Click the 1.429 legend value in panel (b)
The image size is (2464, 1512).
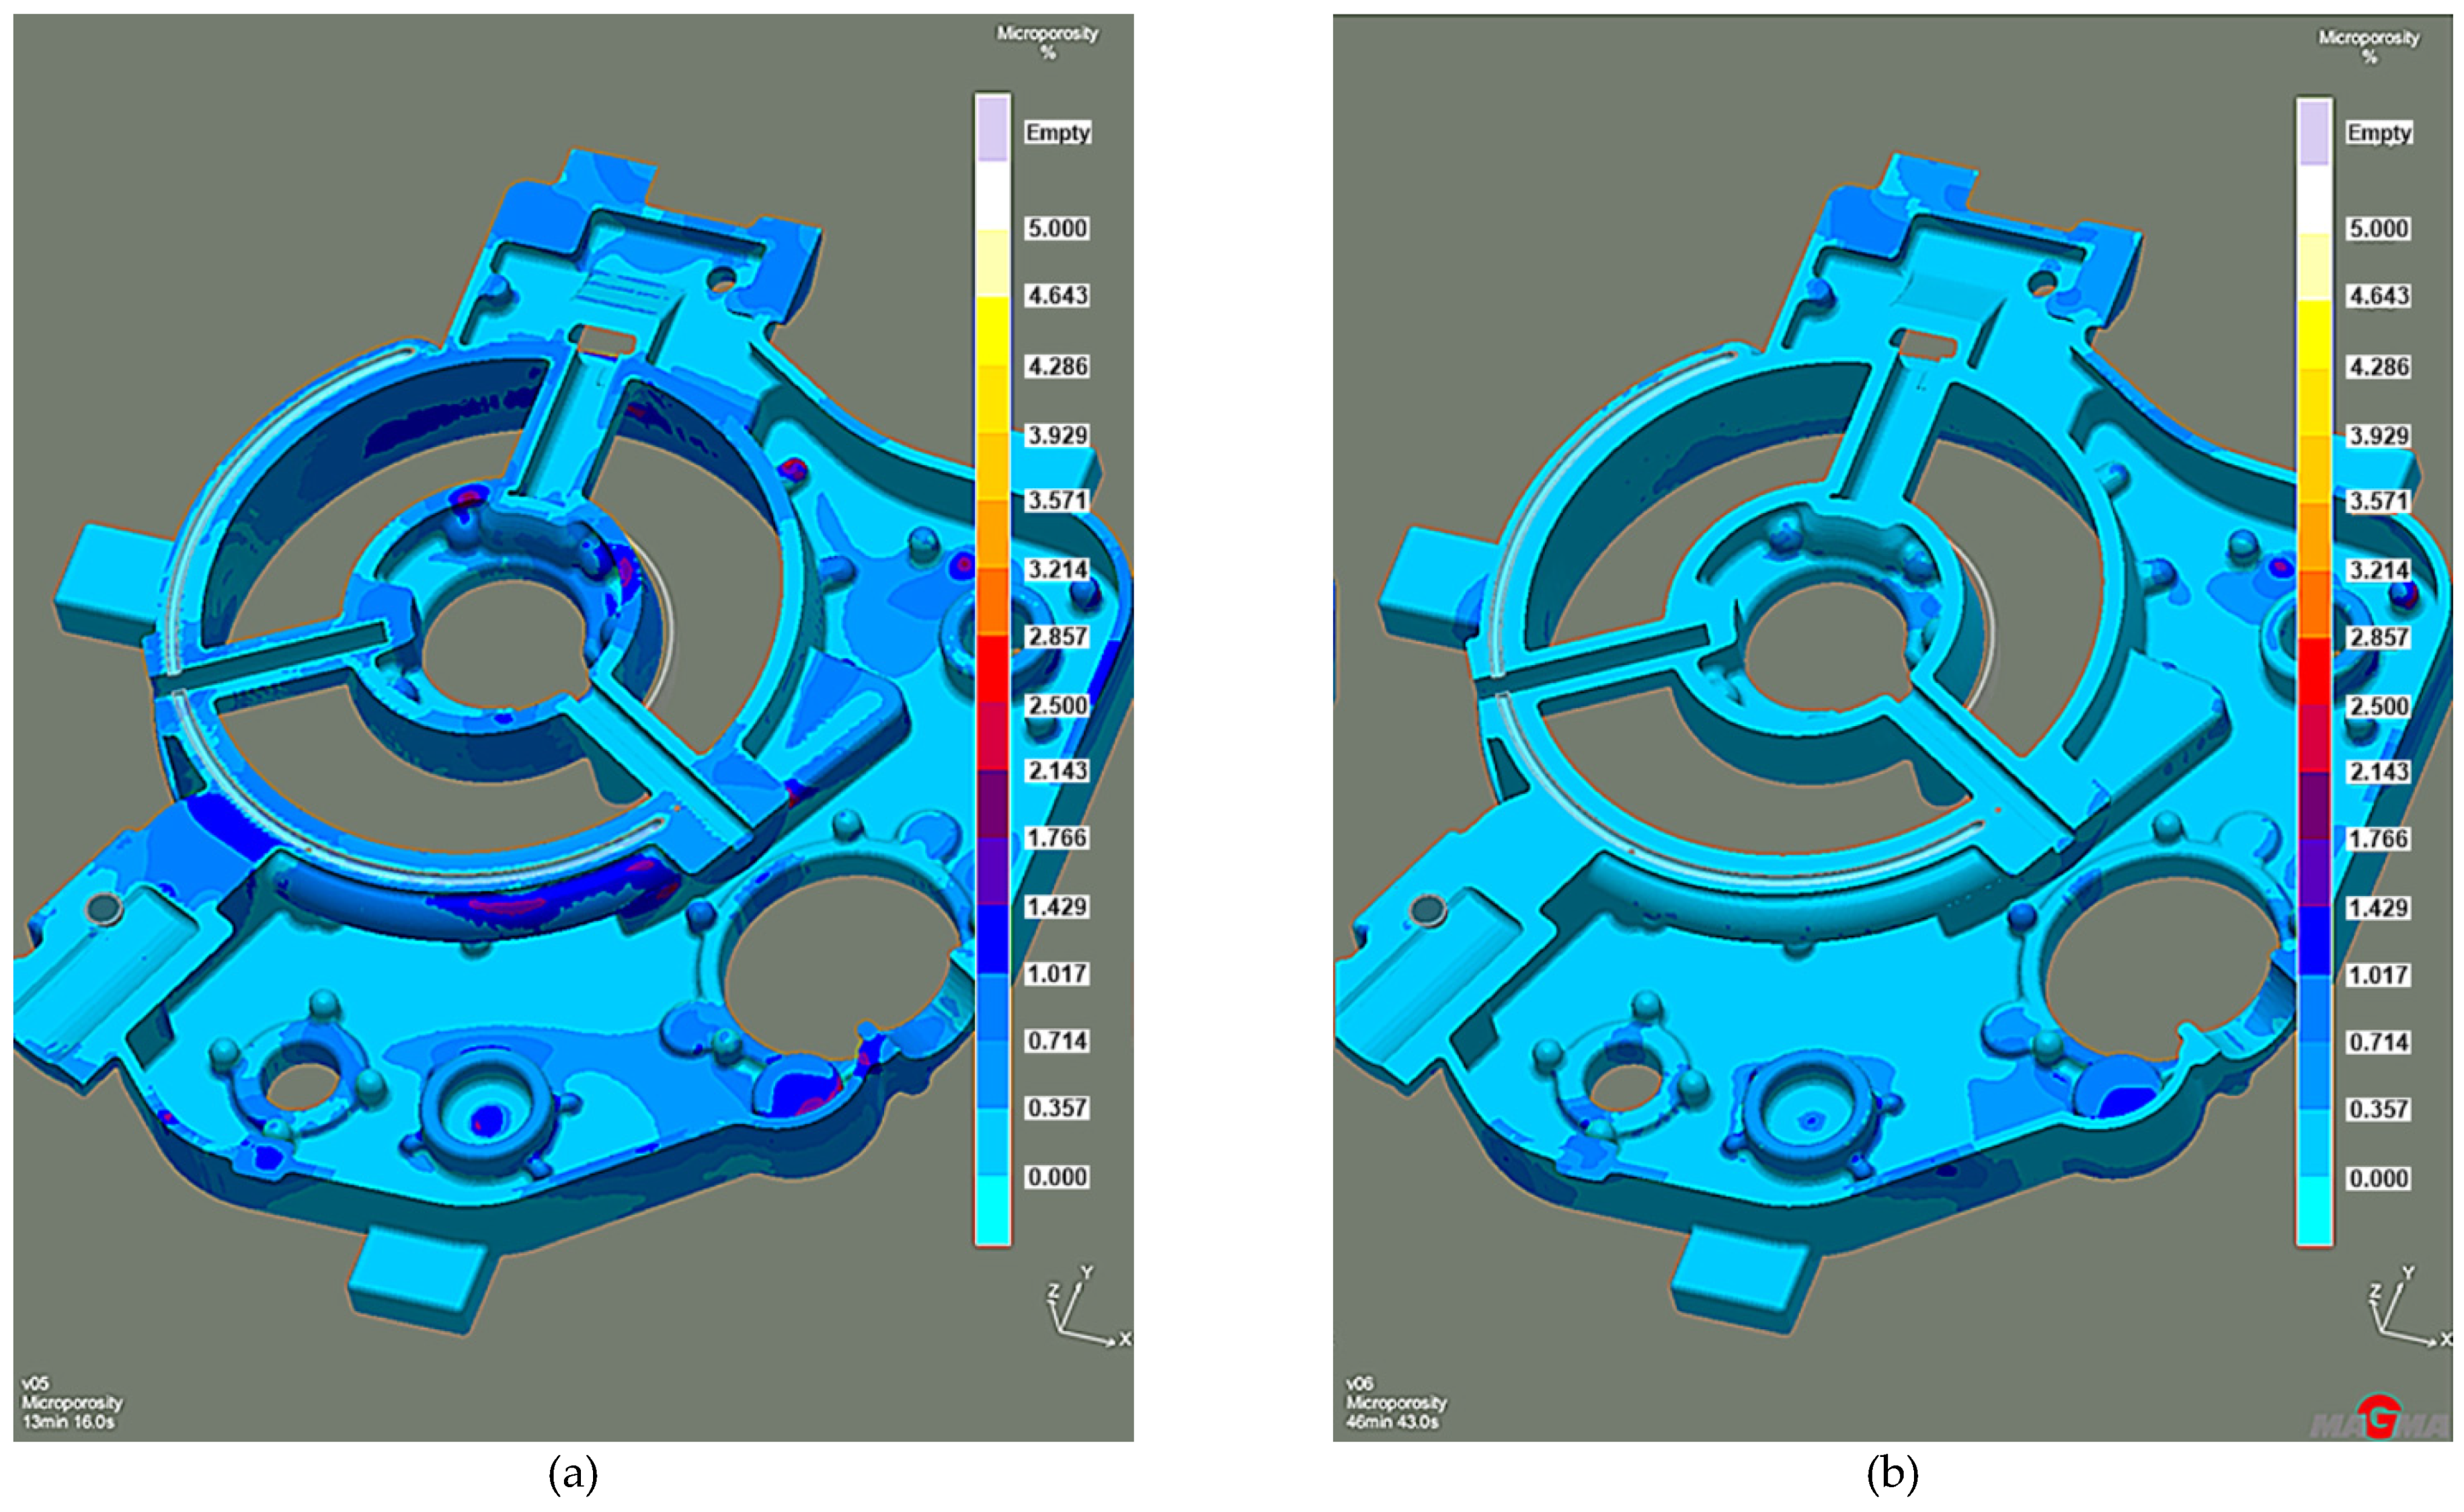2378,908
